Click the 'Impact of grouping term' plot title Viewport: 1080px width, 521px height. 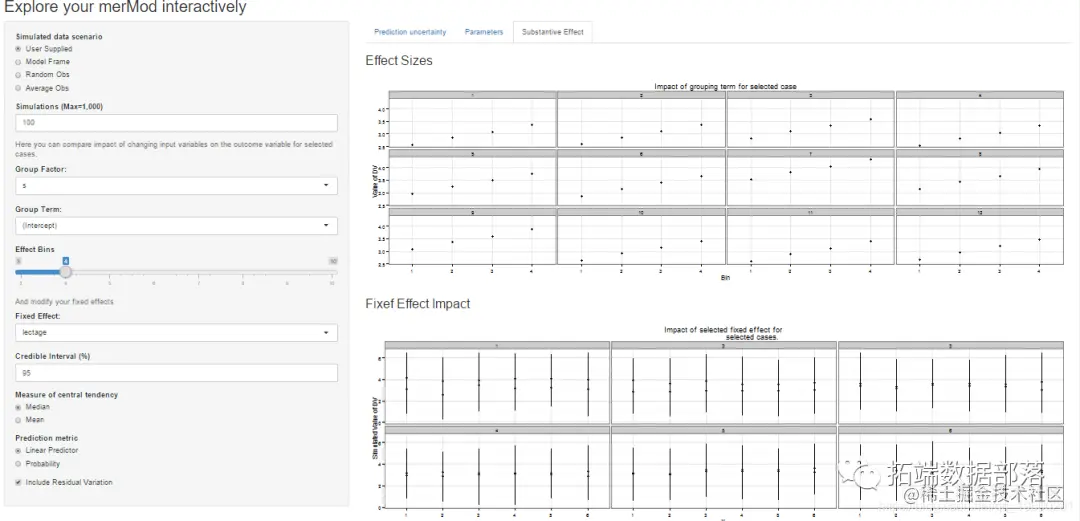(725, 86)
